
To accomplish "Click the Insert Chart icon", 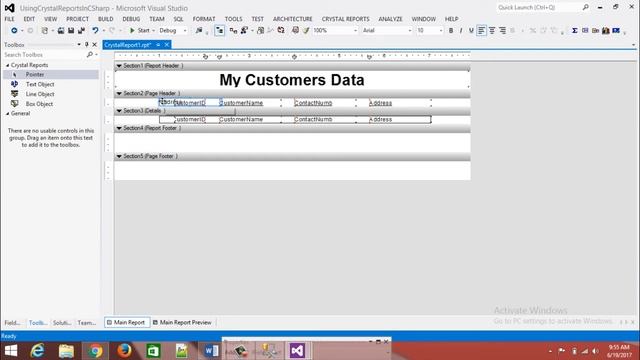I will click(x=606, y=31).
